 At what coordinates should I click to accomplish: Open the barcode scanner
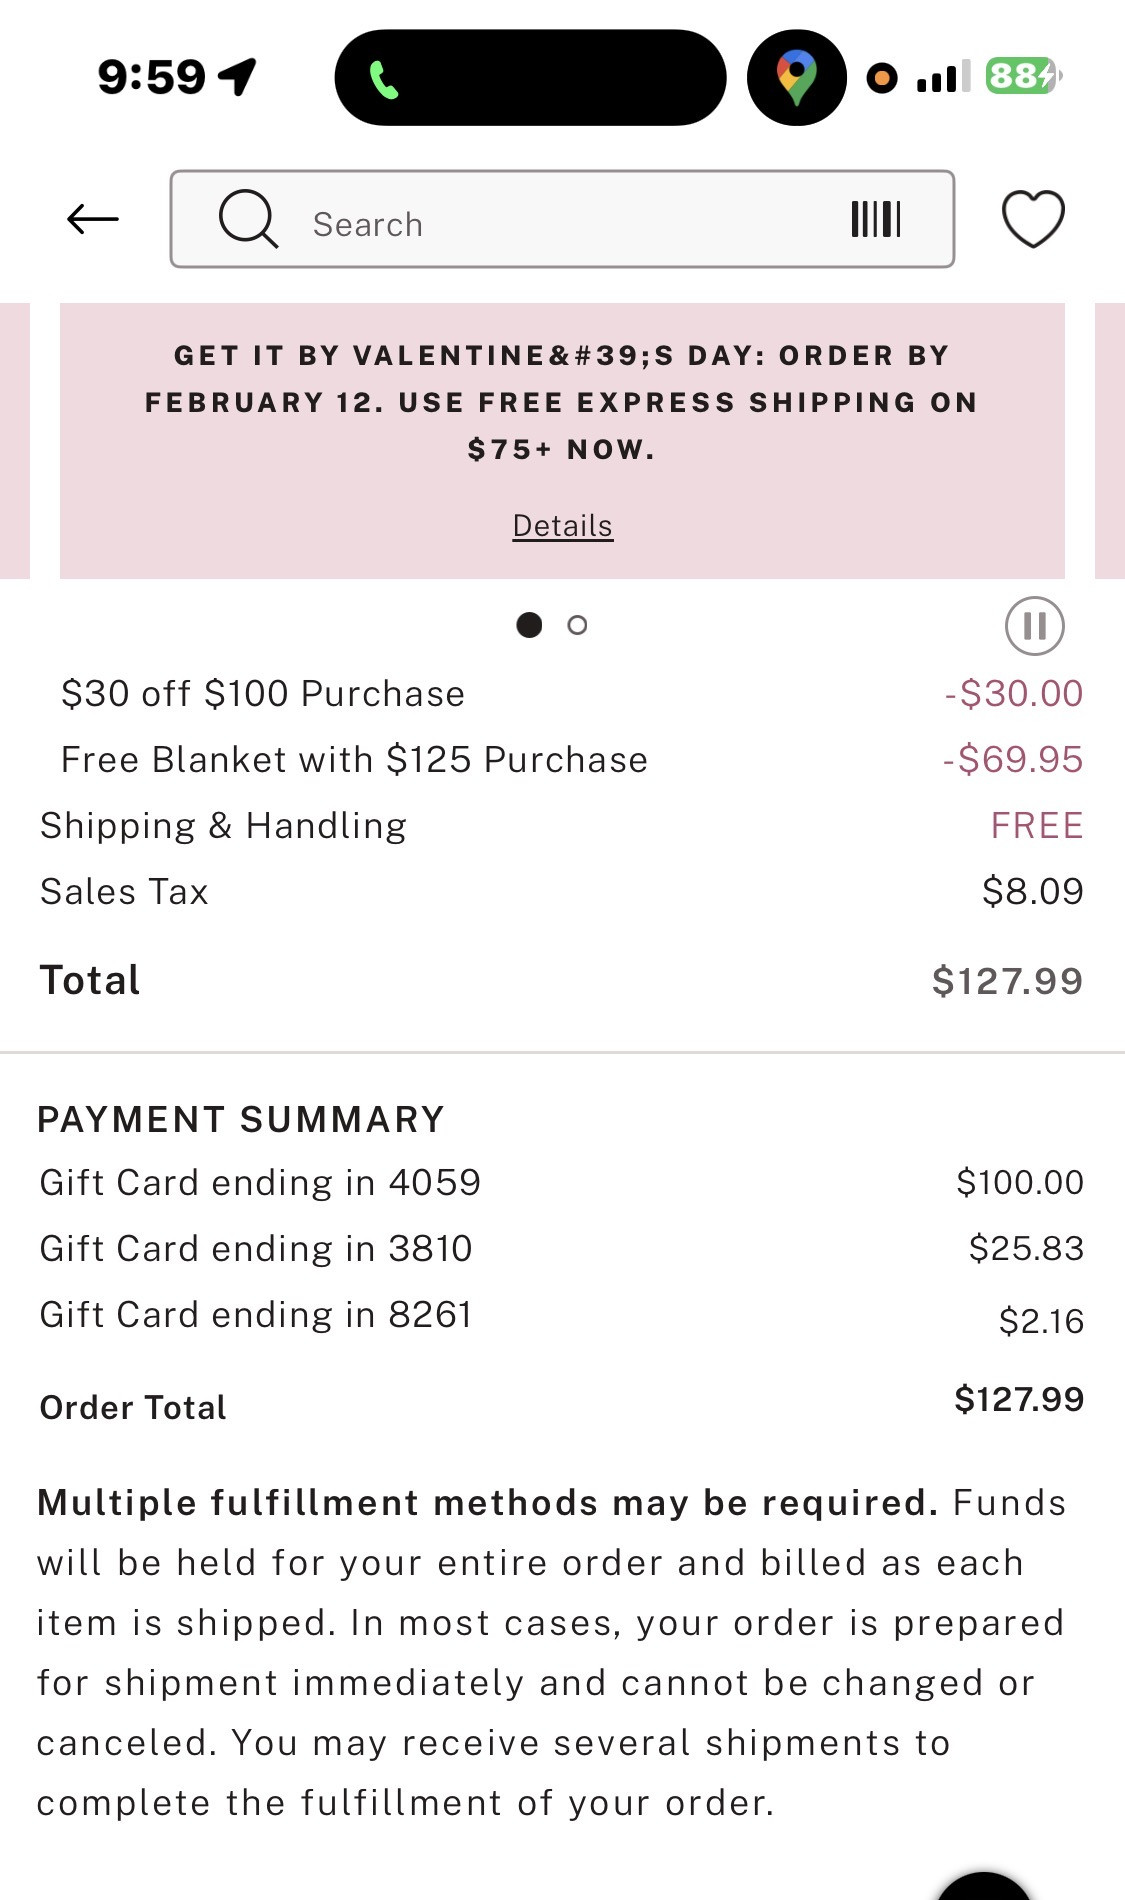(876, 219)
